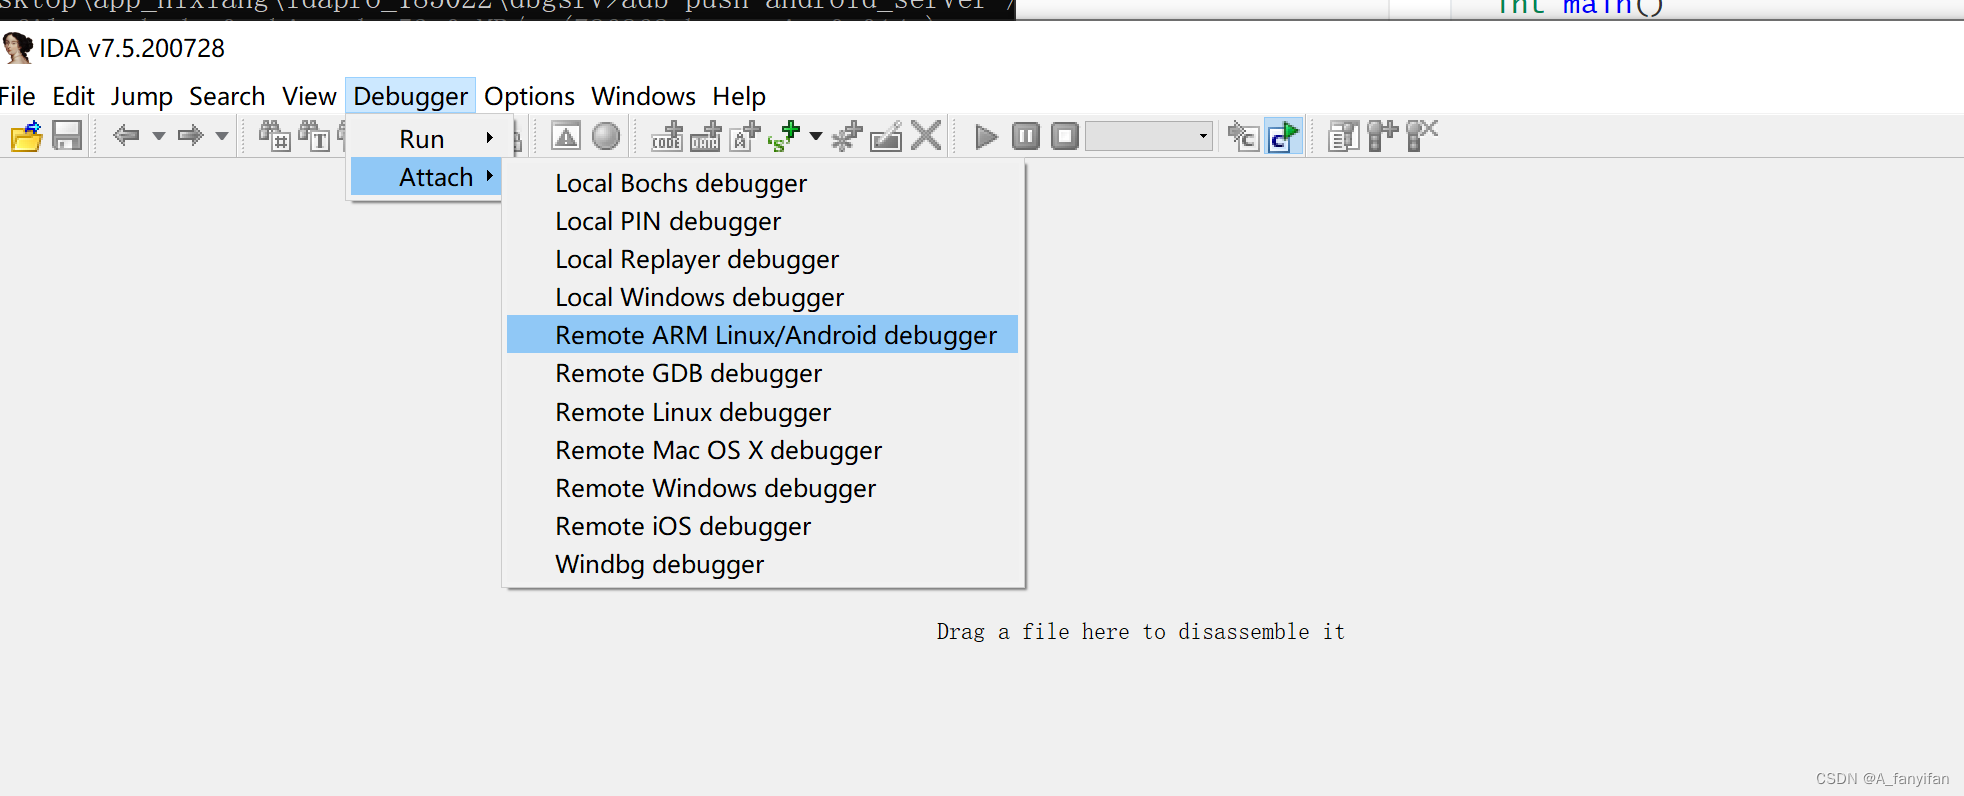The height and width of the screenshot is (796, 1964).
Task: Select Local Replayer debugger
Action: [762, 259]
